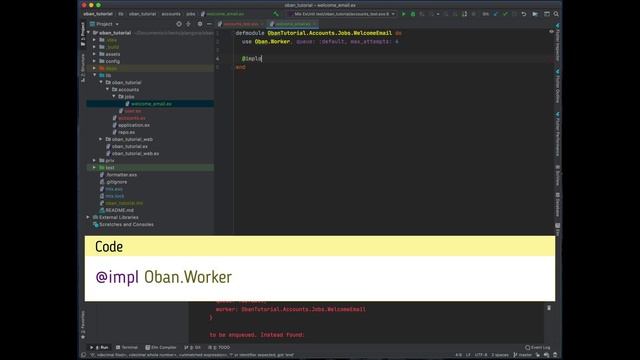Open the Git tool window tab
640x360 pixels.
coord(193,347)
